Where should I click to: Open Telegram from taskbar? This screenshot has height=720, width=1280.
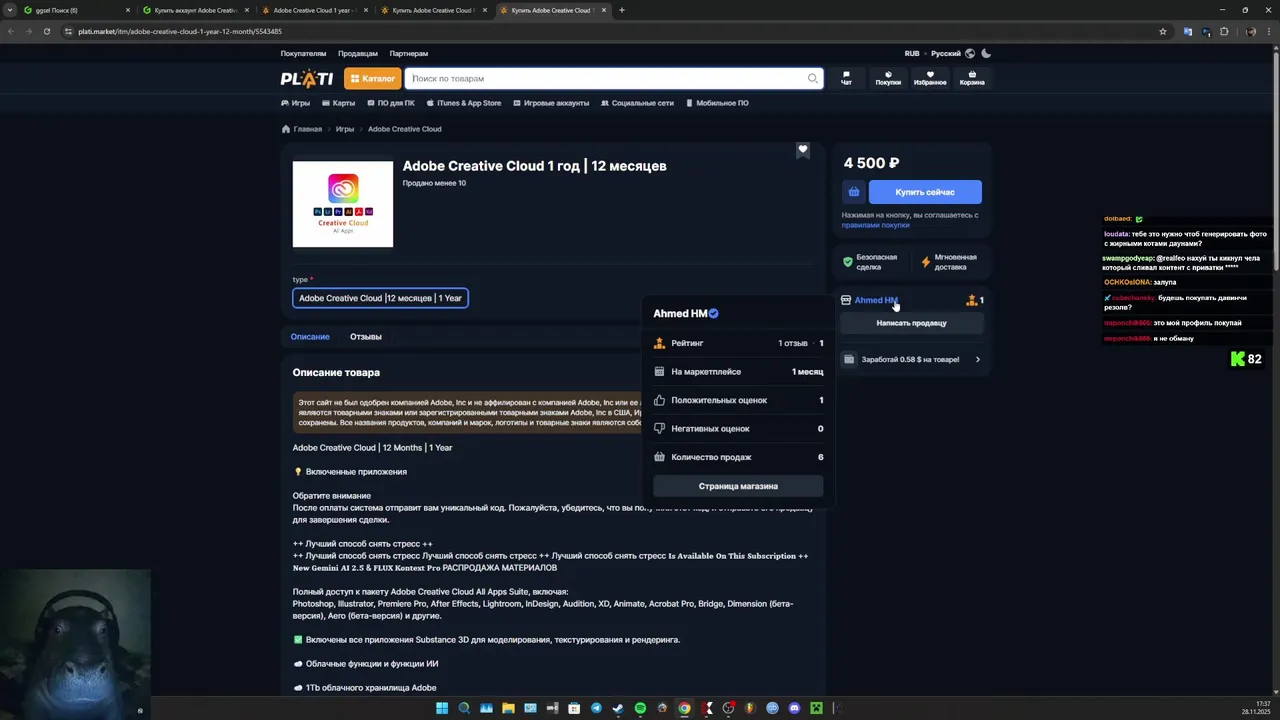596,708
